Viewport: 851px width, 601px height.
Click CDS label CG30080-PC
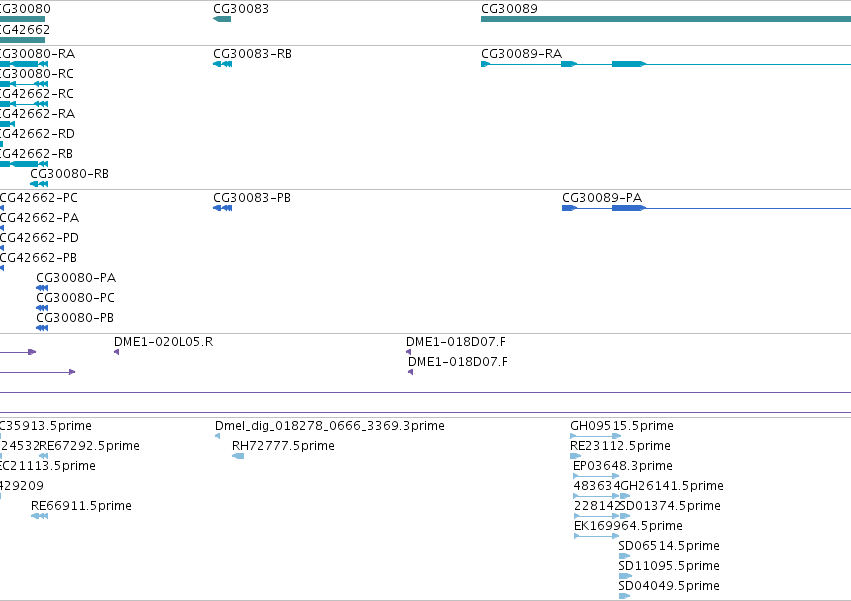click(75, 298)
